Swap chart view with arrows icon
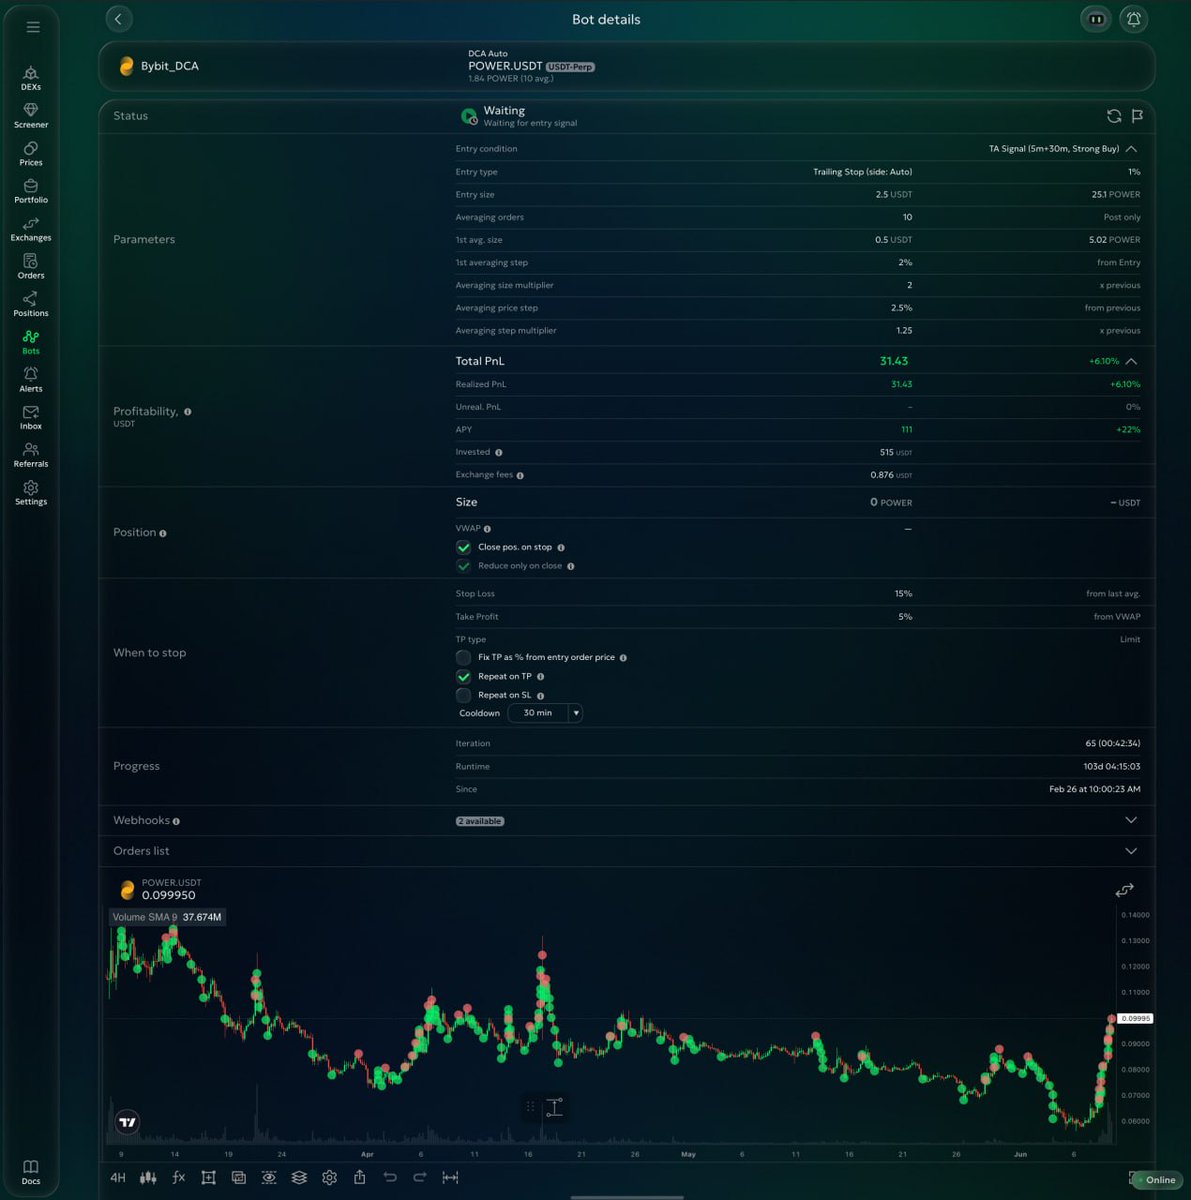The height and width of the screenshot is (1200, 1191). pyautogui.click(x=1125, y=890)
